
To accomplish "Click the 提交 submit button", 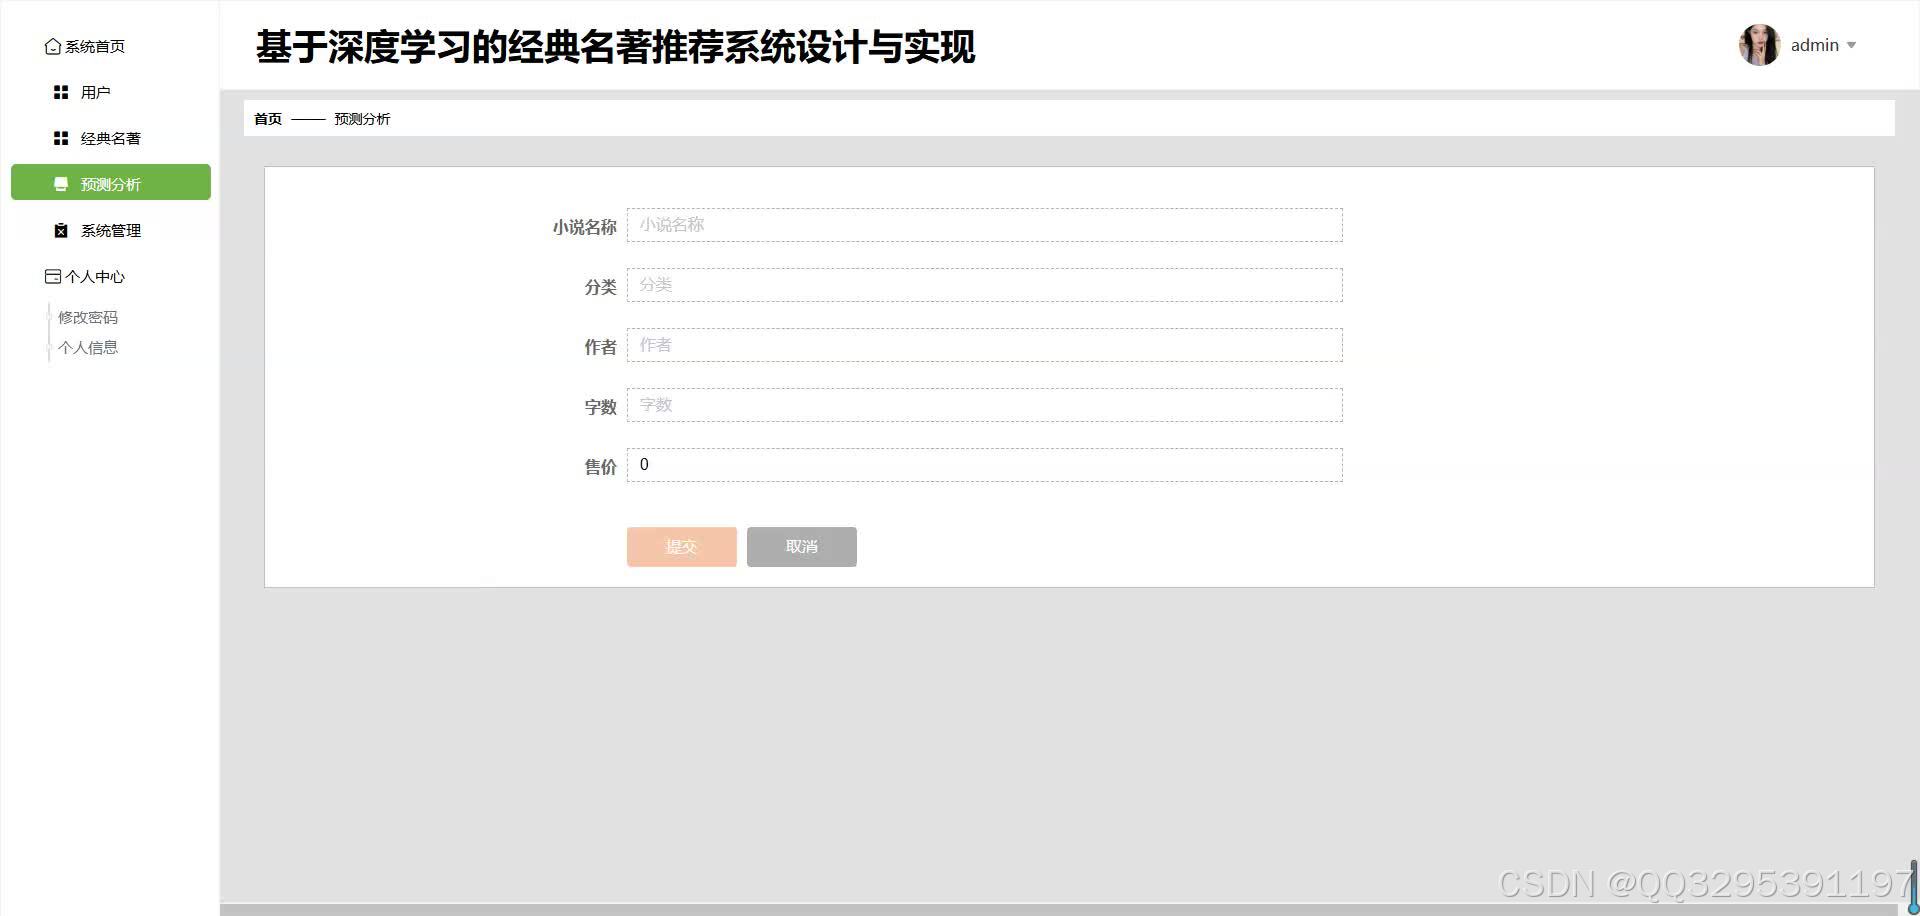I will pyautogui.click(x=681, y=547).
